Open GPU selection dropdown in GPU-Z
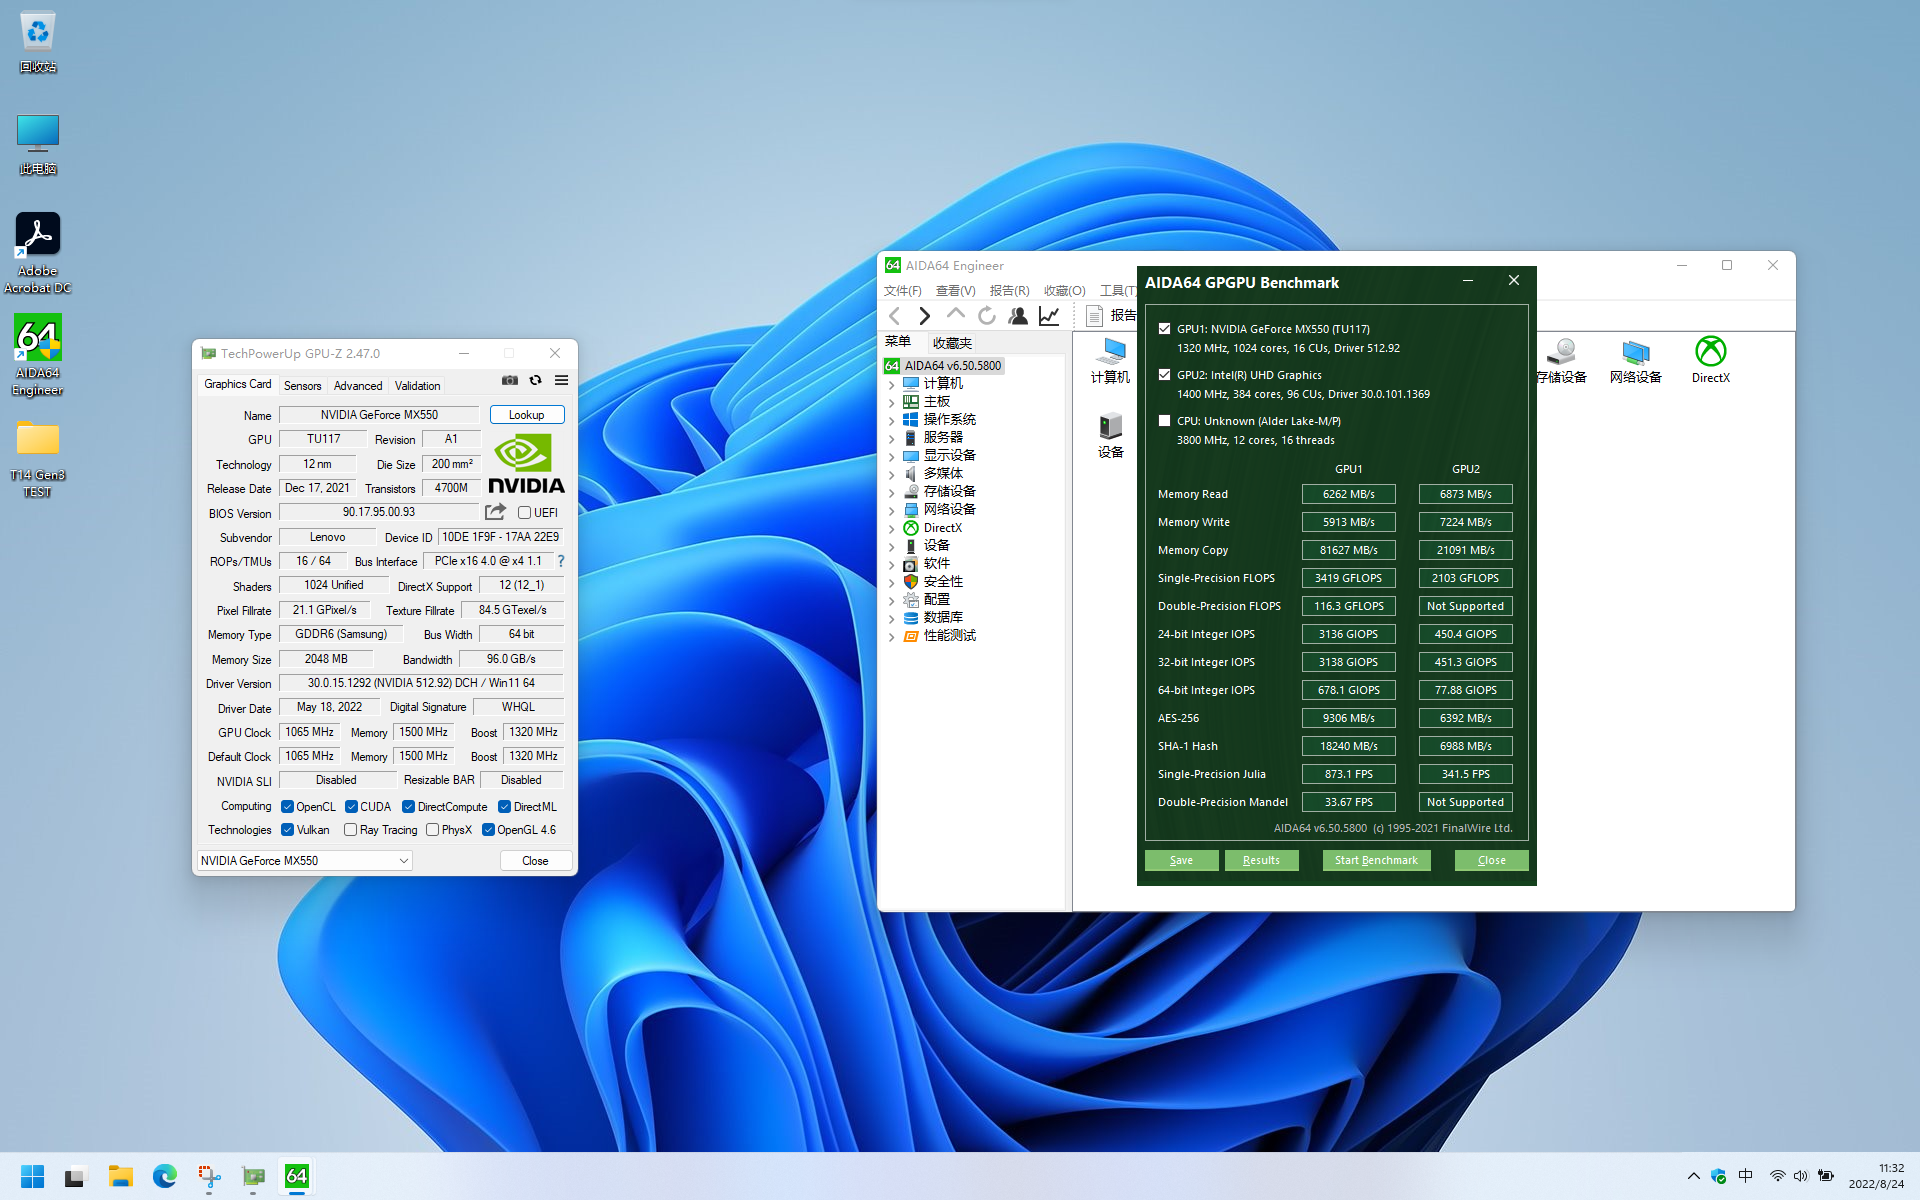 pyautogui.click(x=304, y=861)
